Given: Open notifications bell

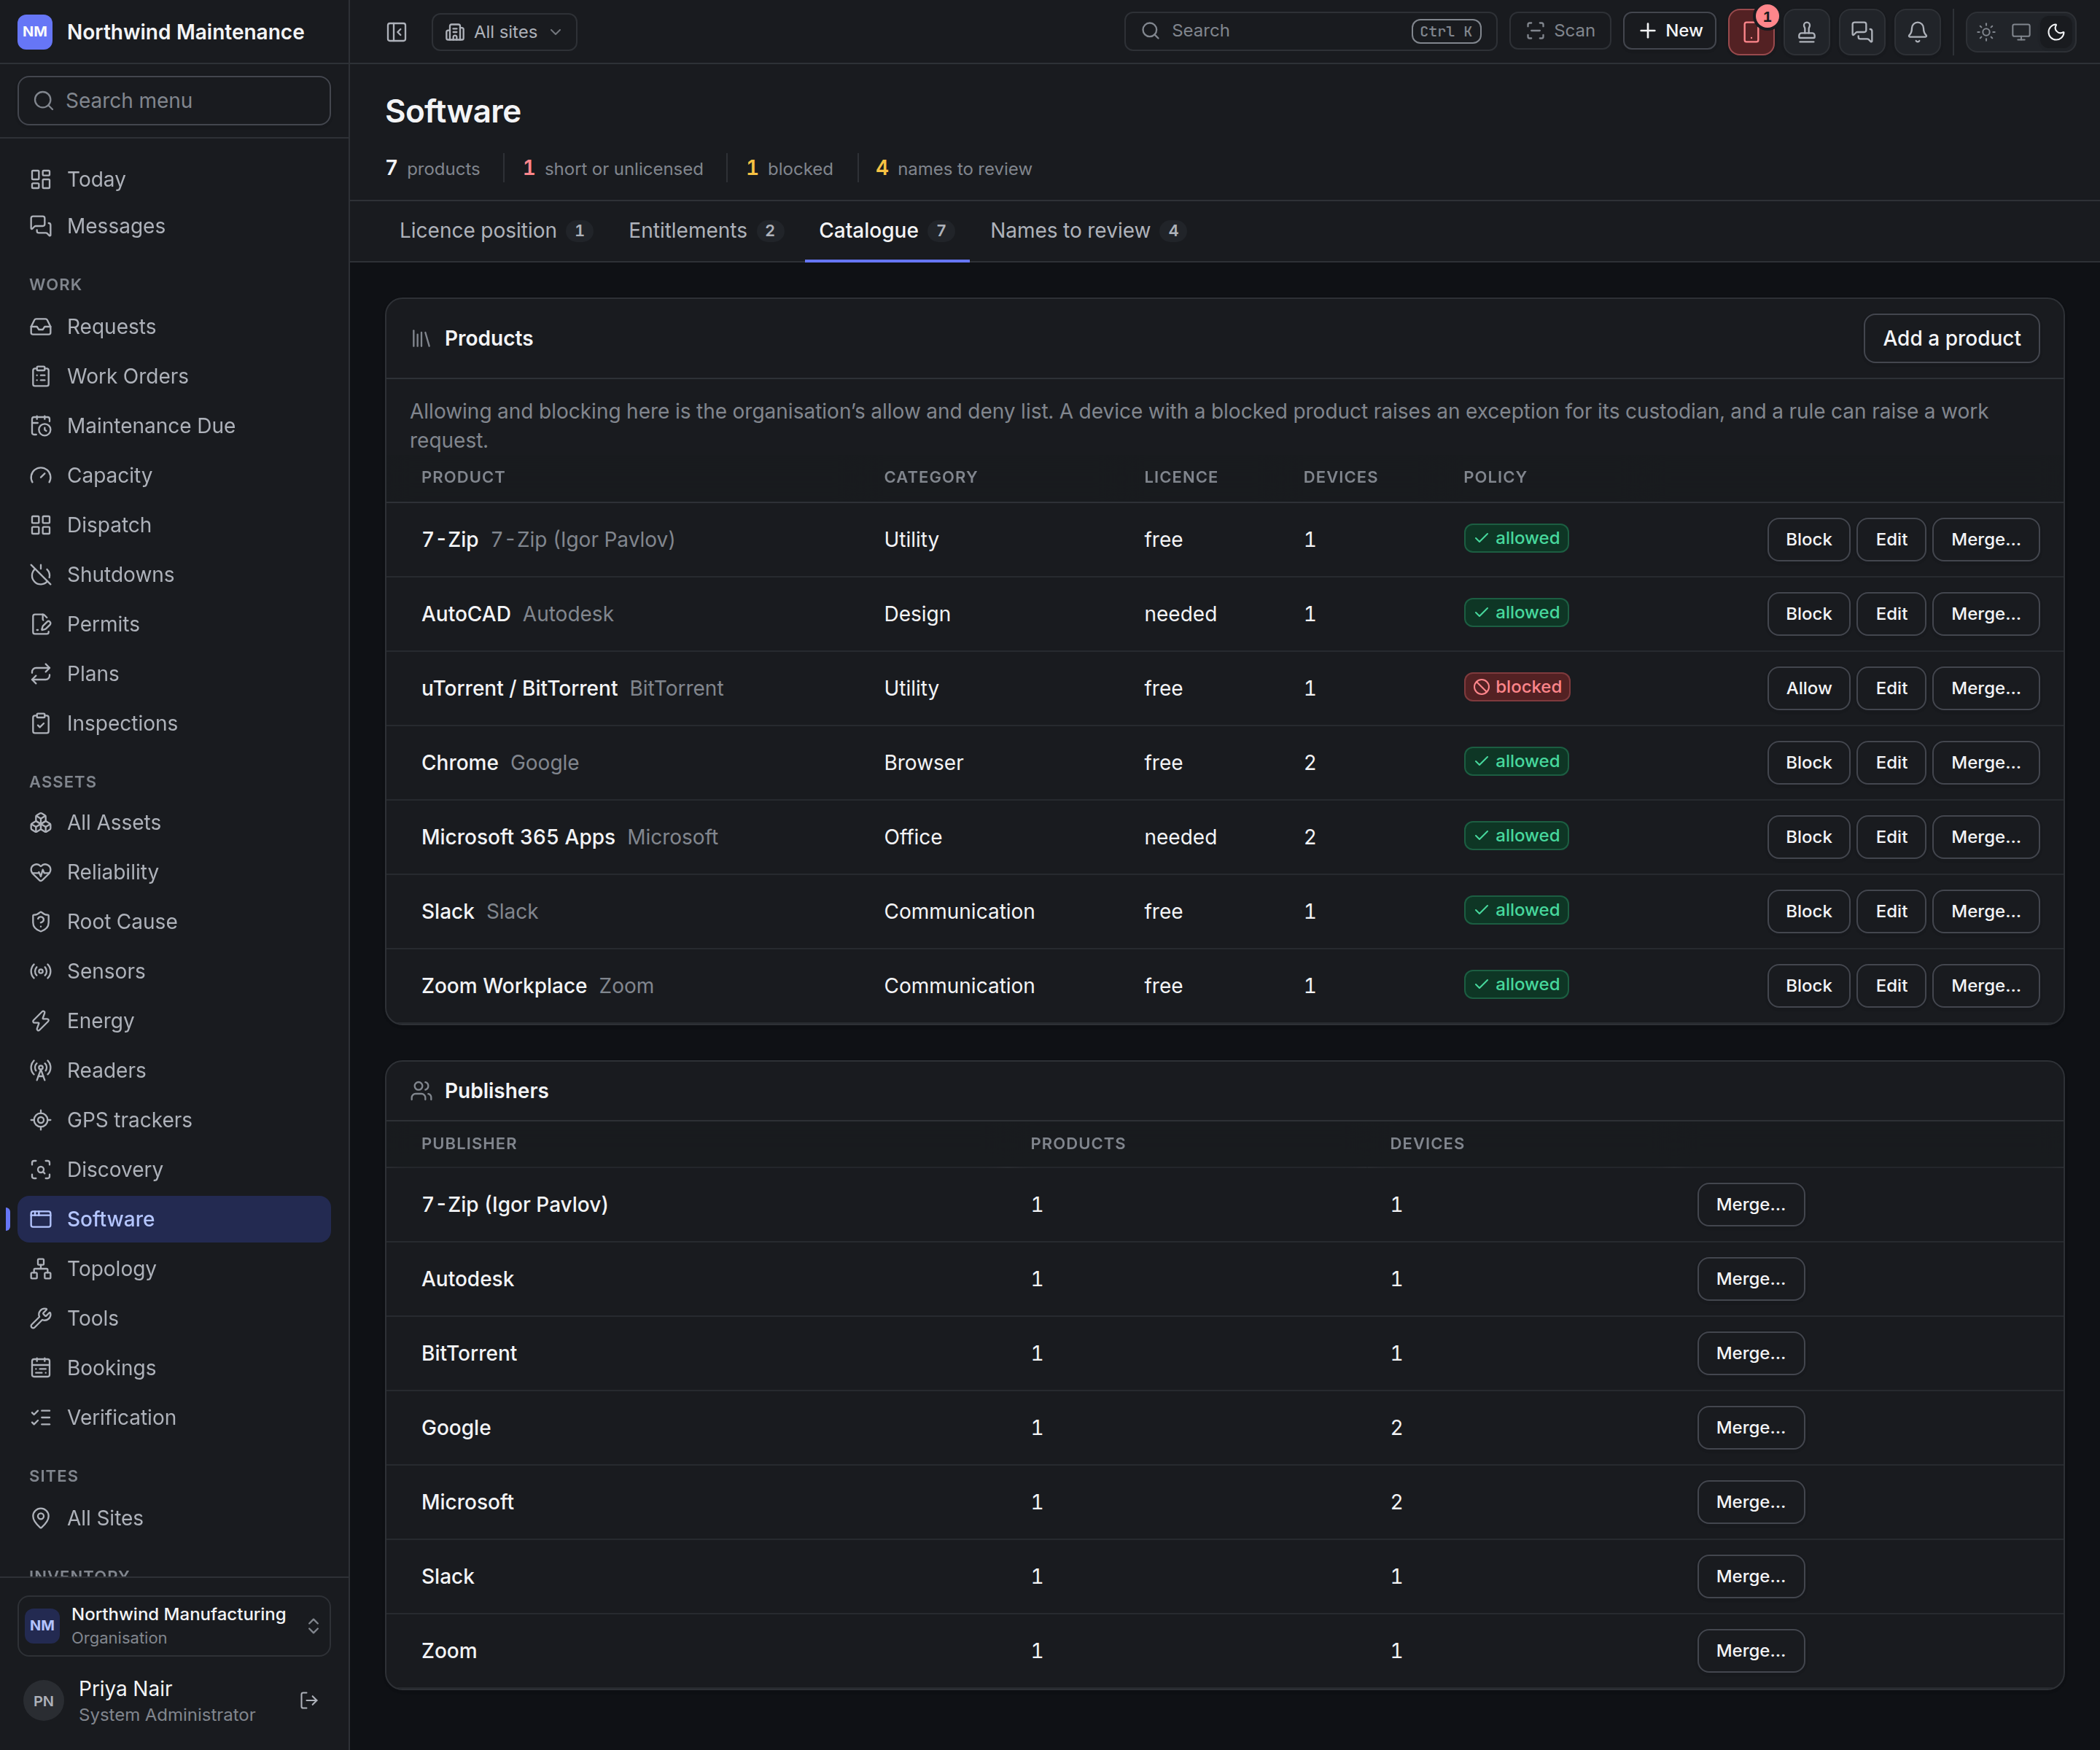Looking at the screenshot, I should [x=1917, y=32].
